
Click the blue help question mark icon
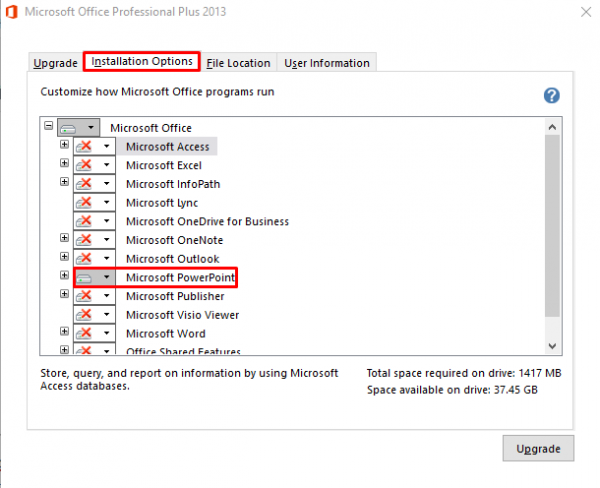point(551,95)
